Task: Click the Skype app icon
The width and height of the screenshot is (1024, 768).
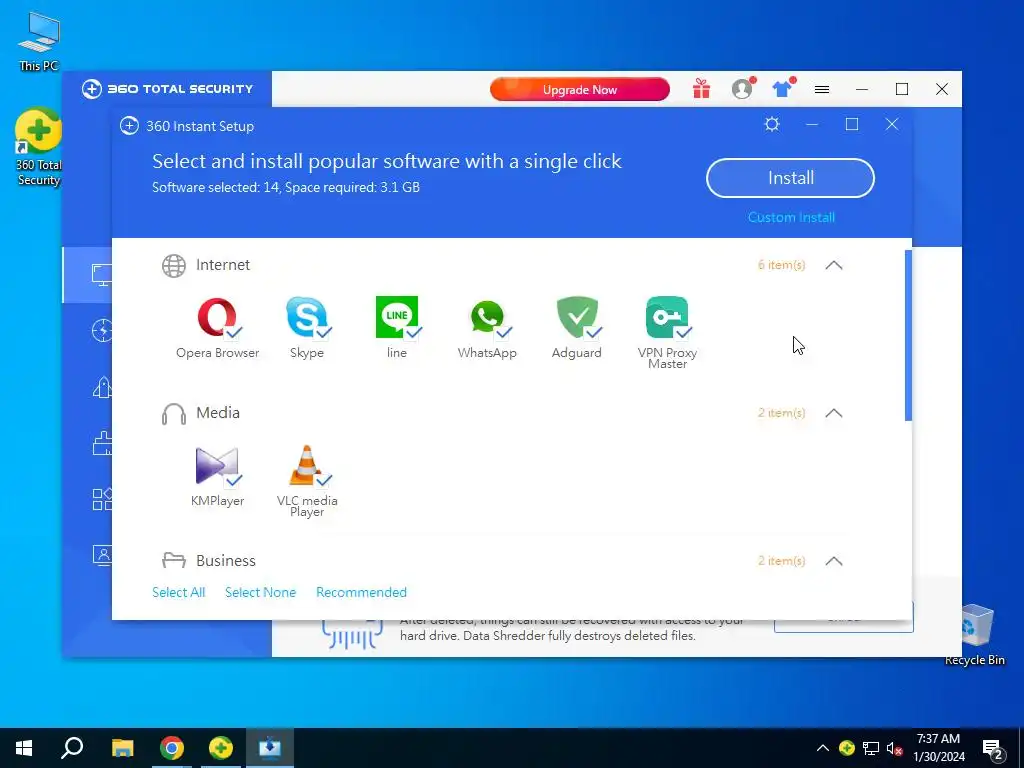Action: pyautogui.click(x=306, y=317)
